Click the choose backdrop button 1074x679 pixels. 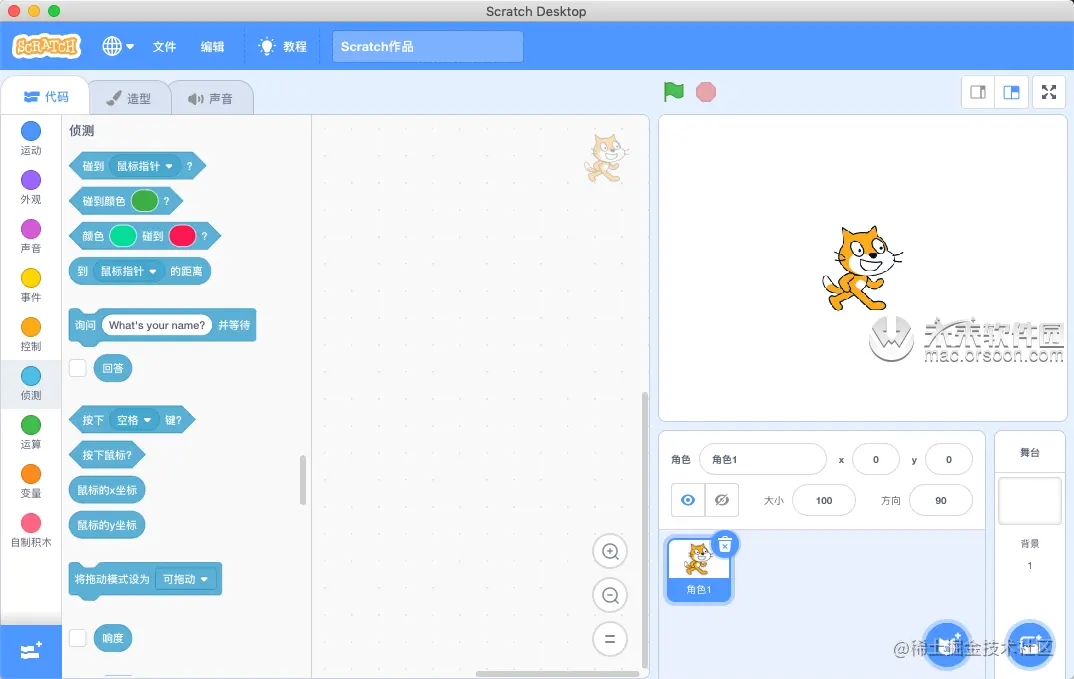pos(1029,645)
